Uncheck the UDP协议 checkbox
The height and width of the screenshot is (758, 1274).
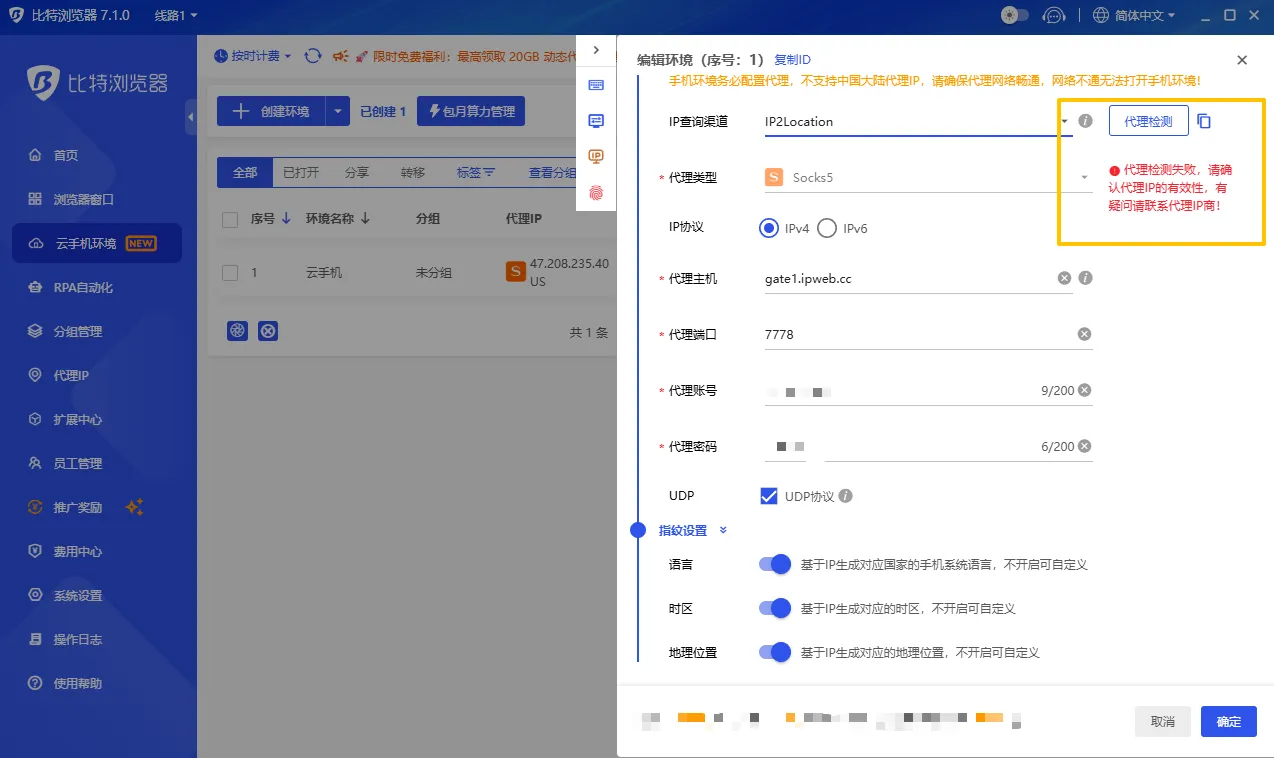[768, 495]
